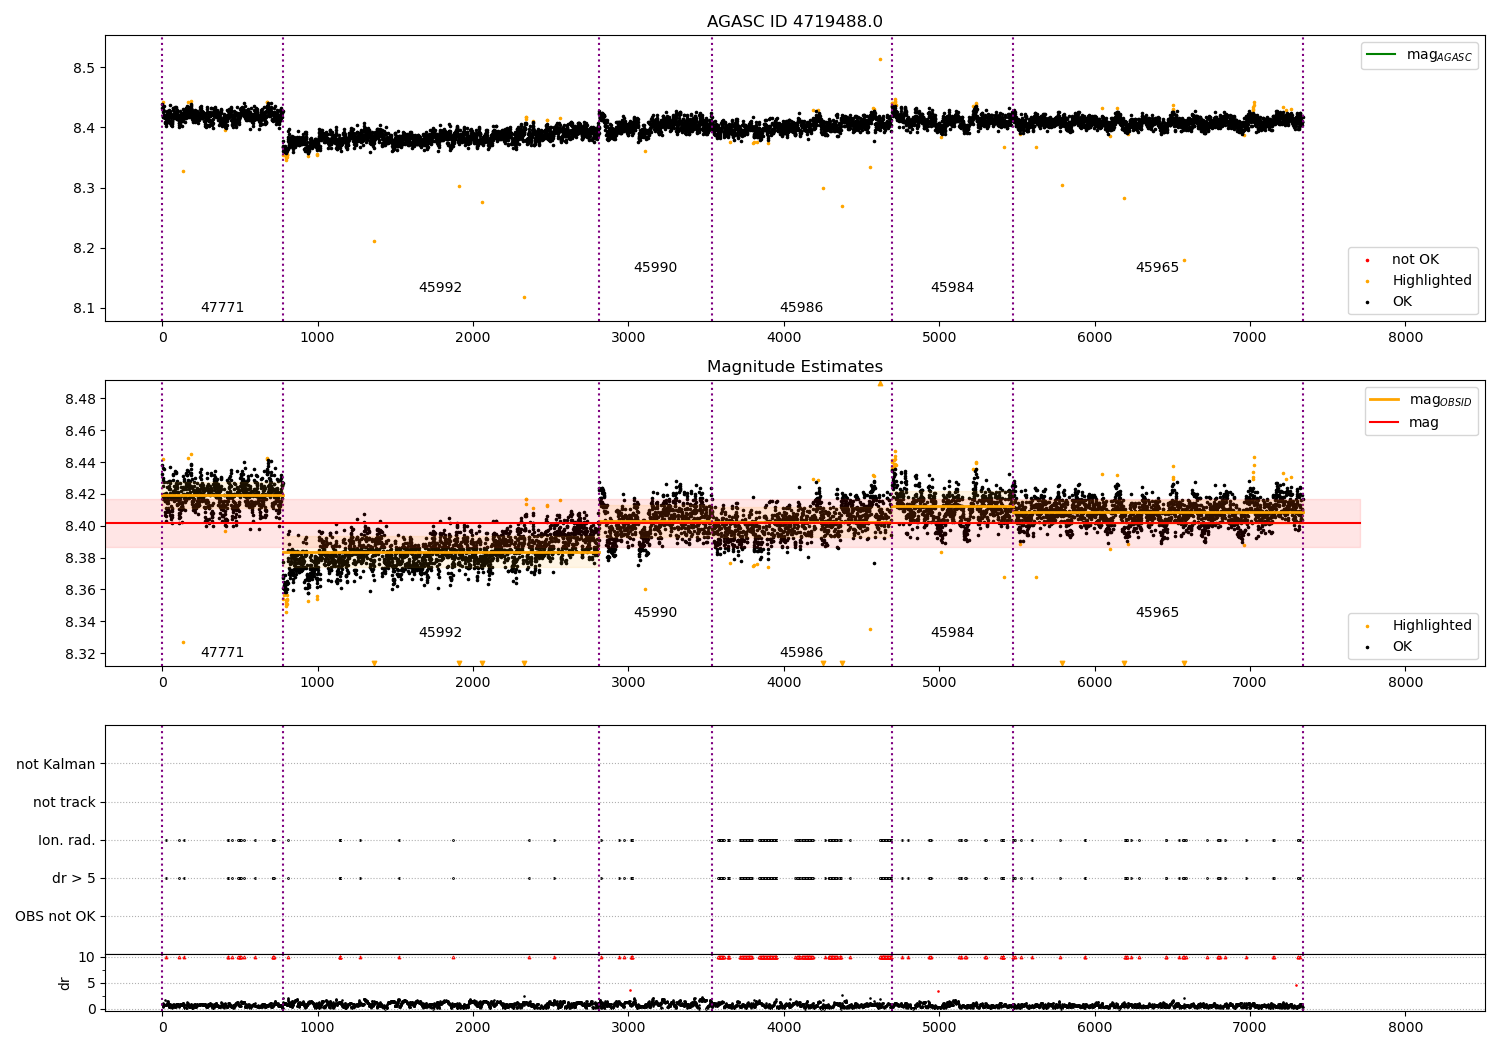Click OBSID label 47771 in Magnitude Estimates plot
Viewport: 1500px width, 1050px height.
tap(222, 653)
